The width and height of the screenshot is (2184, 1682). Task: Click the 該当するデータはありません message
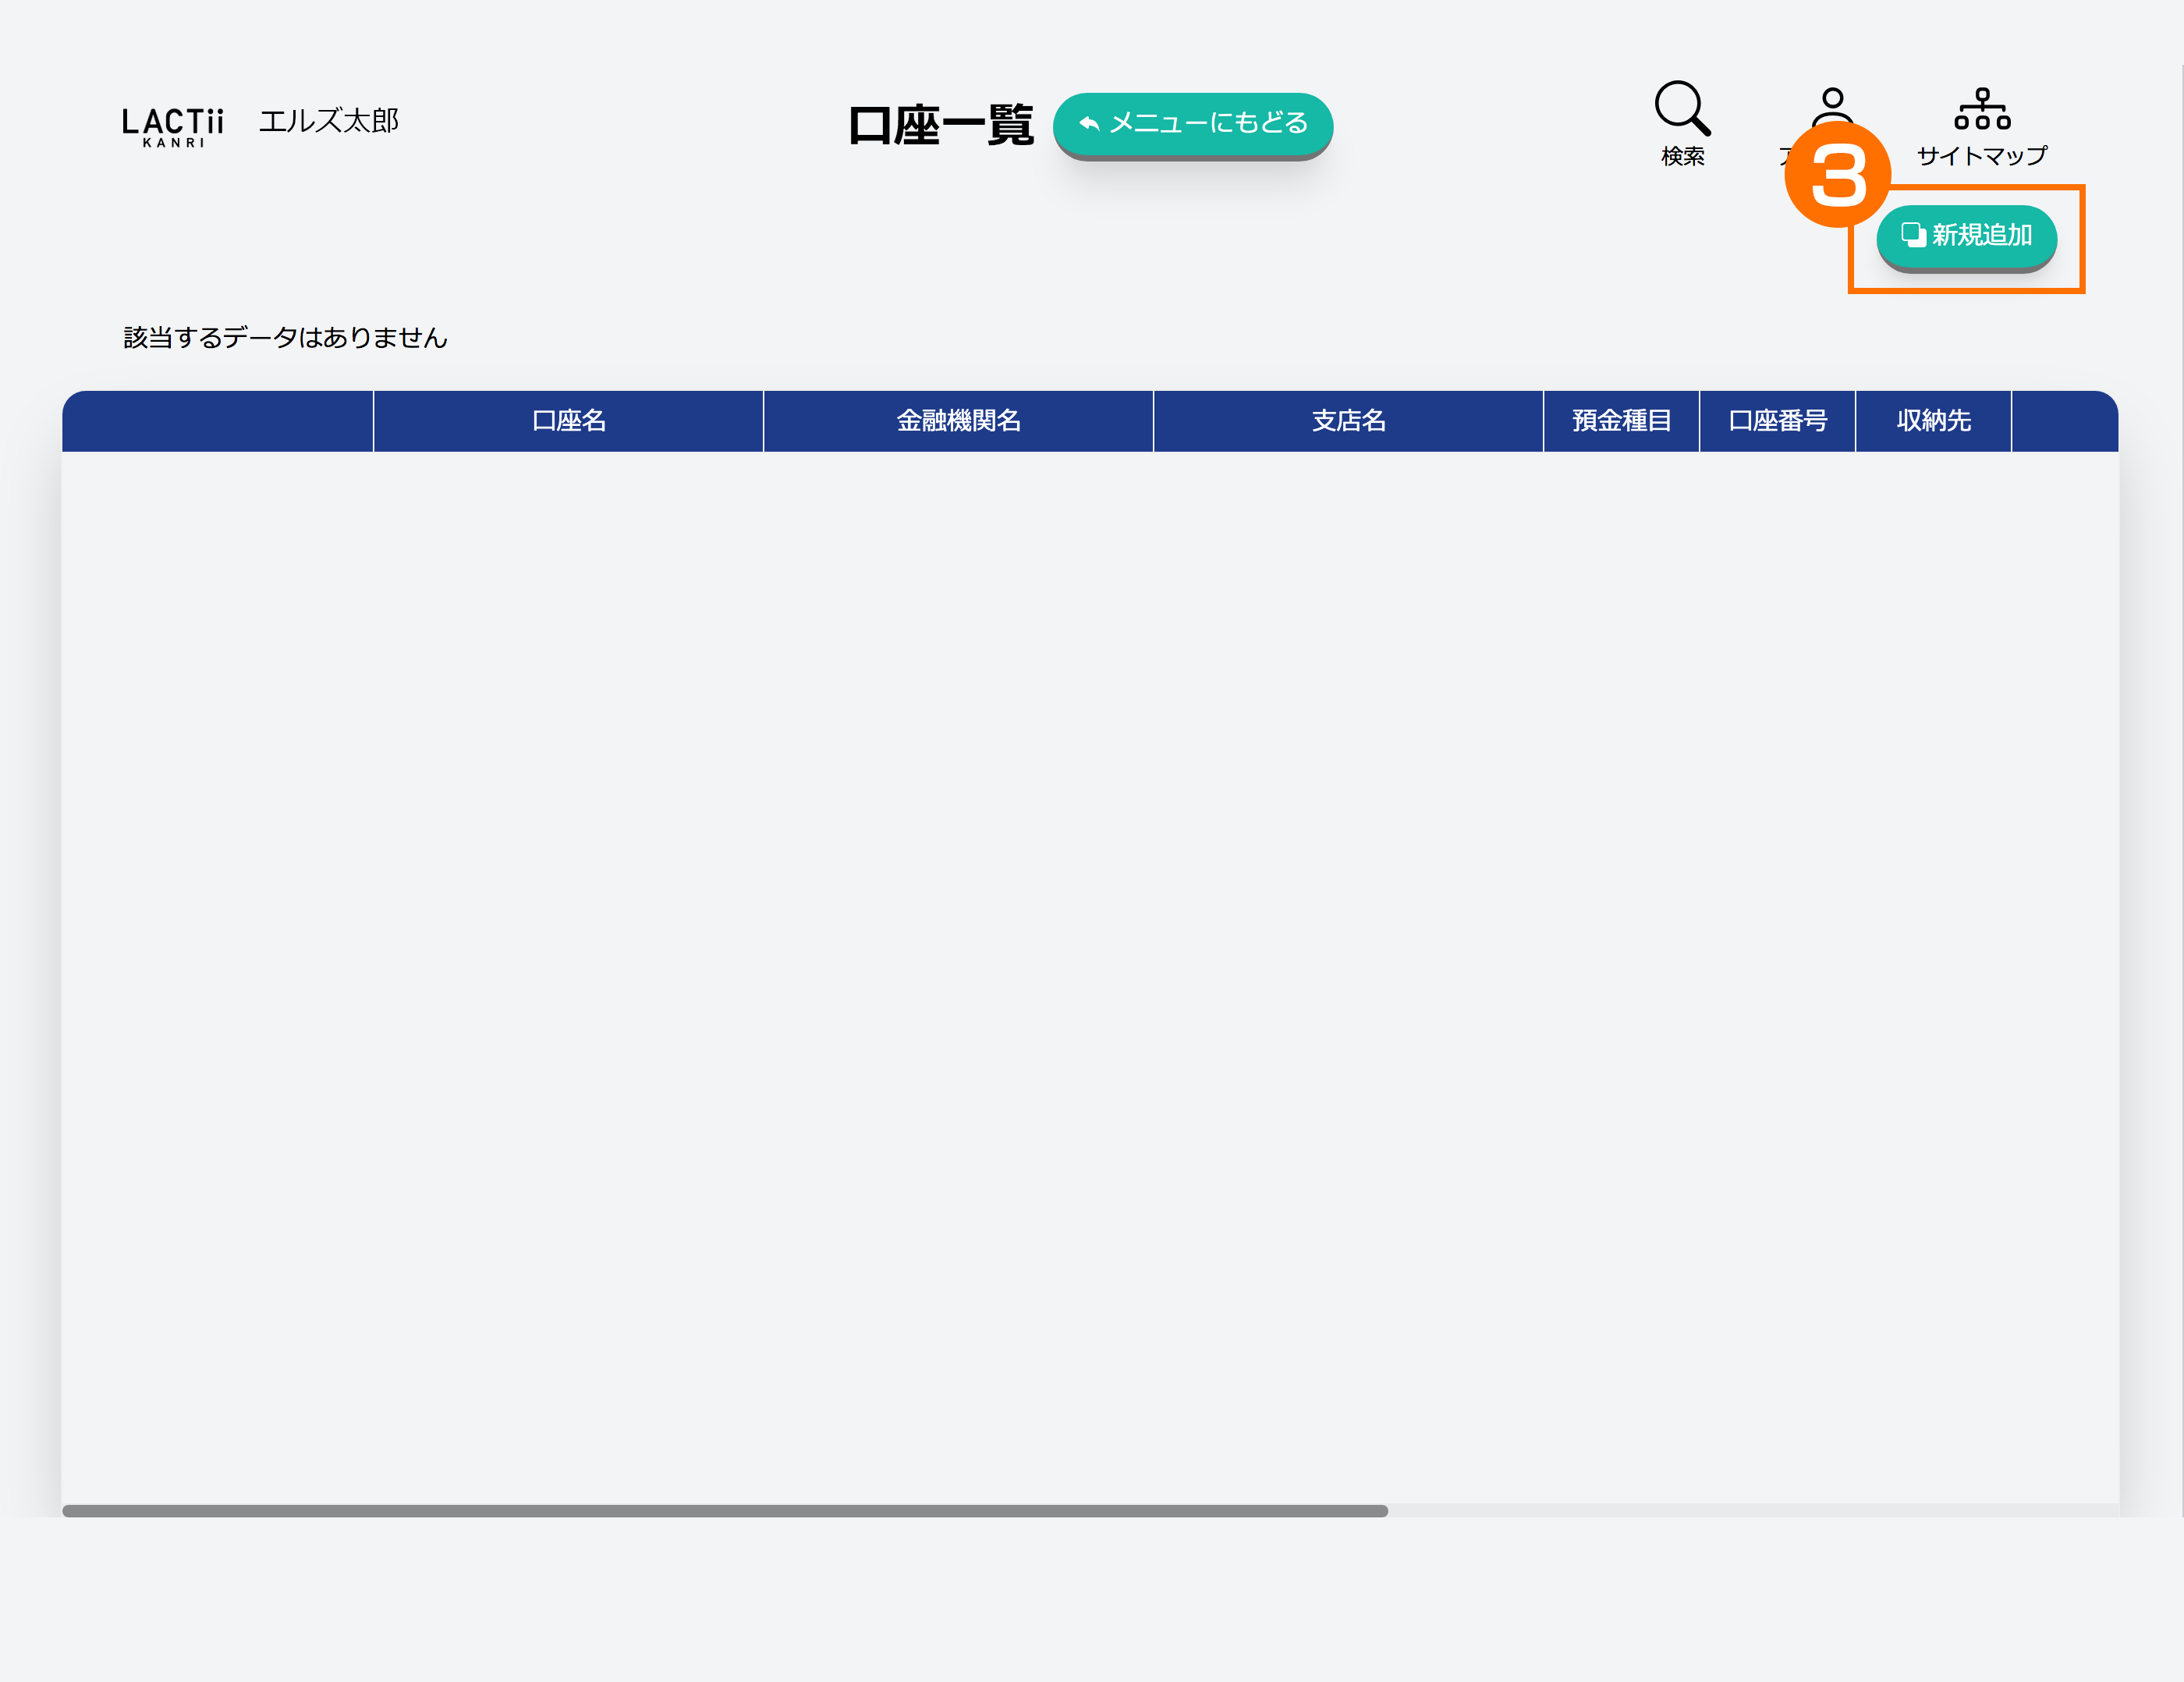click(x=285, y=338)
